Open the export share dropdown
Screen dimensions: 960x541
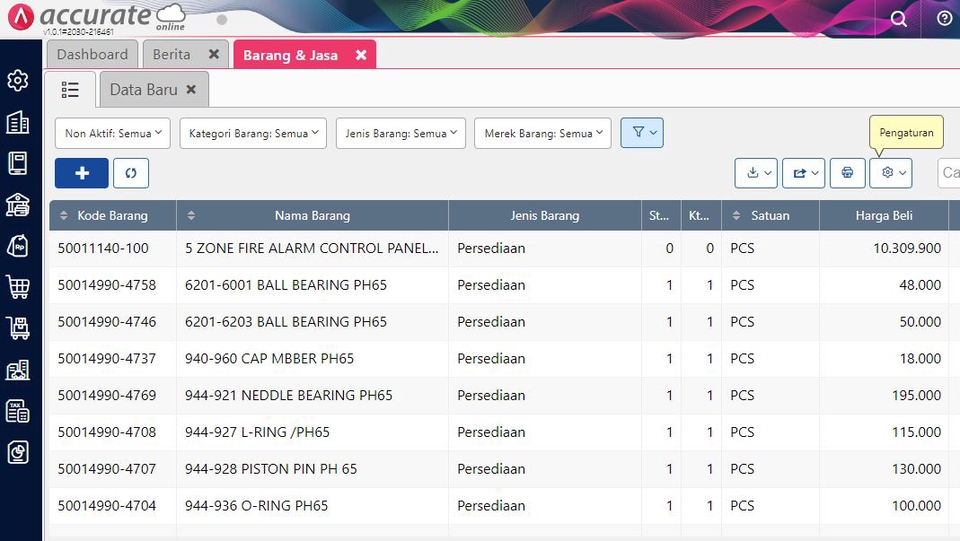point(803,173)
